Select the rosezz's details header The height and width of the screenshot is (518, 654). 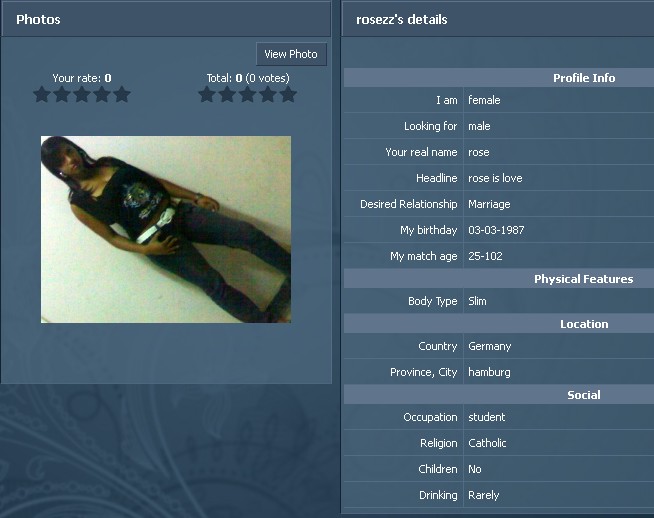[498, 19]
